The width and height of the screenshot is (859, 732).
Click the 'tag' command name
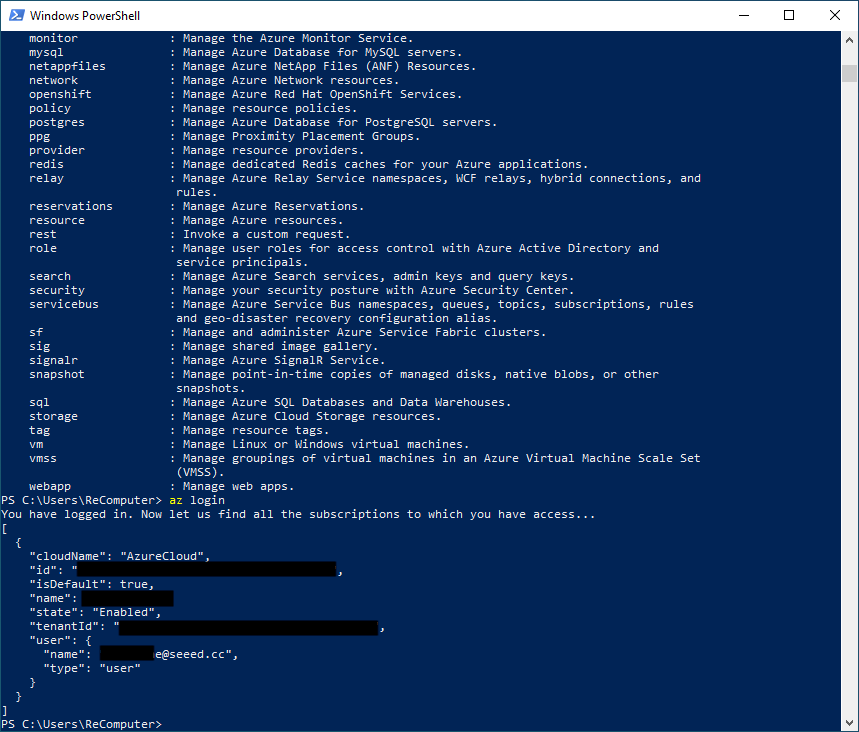pyautogui.click(x=39, y=430)
